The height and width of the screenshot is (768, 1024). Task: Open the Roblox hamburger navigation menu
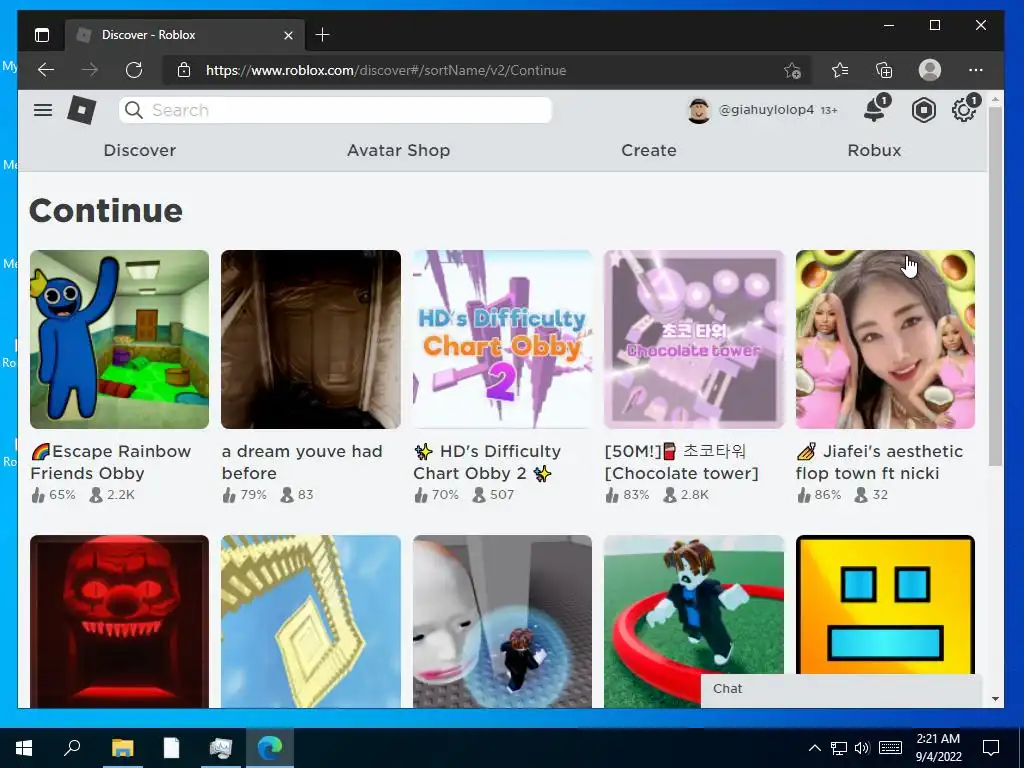43,110
